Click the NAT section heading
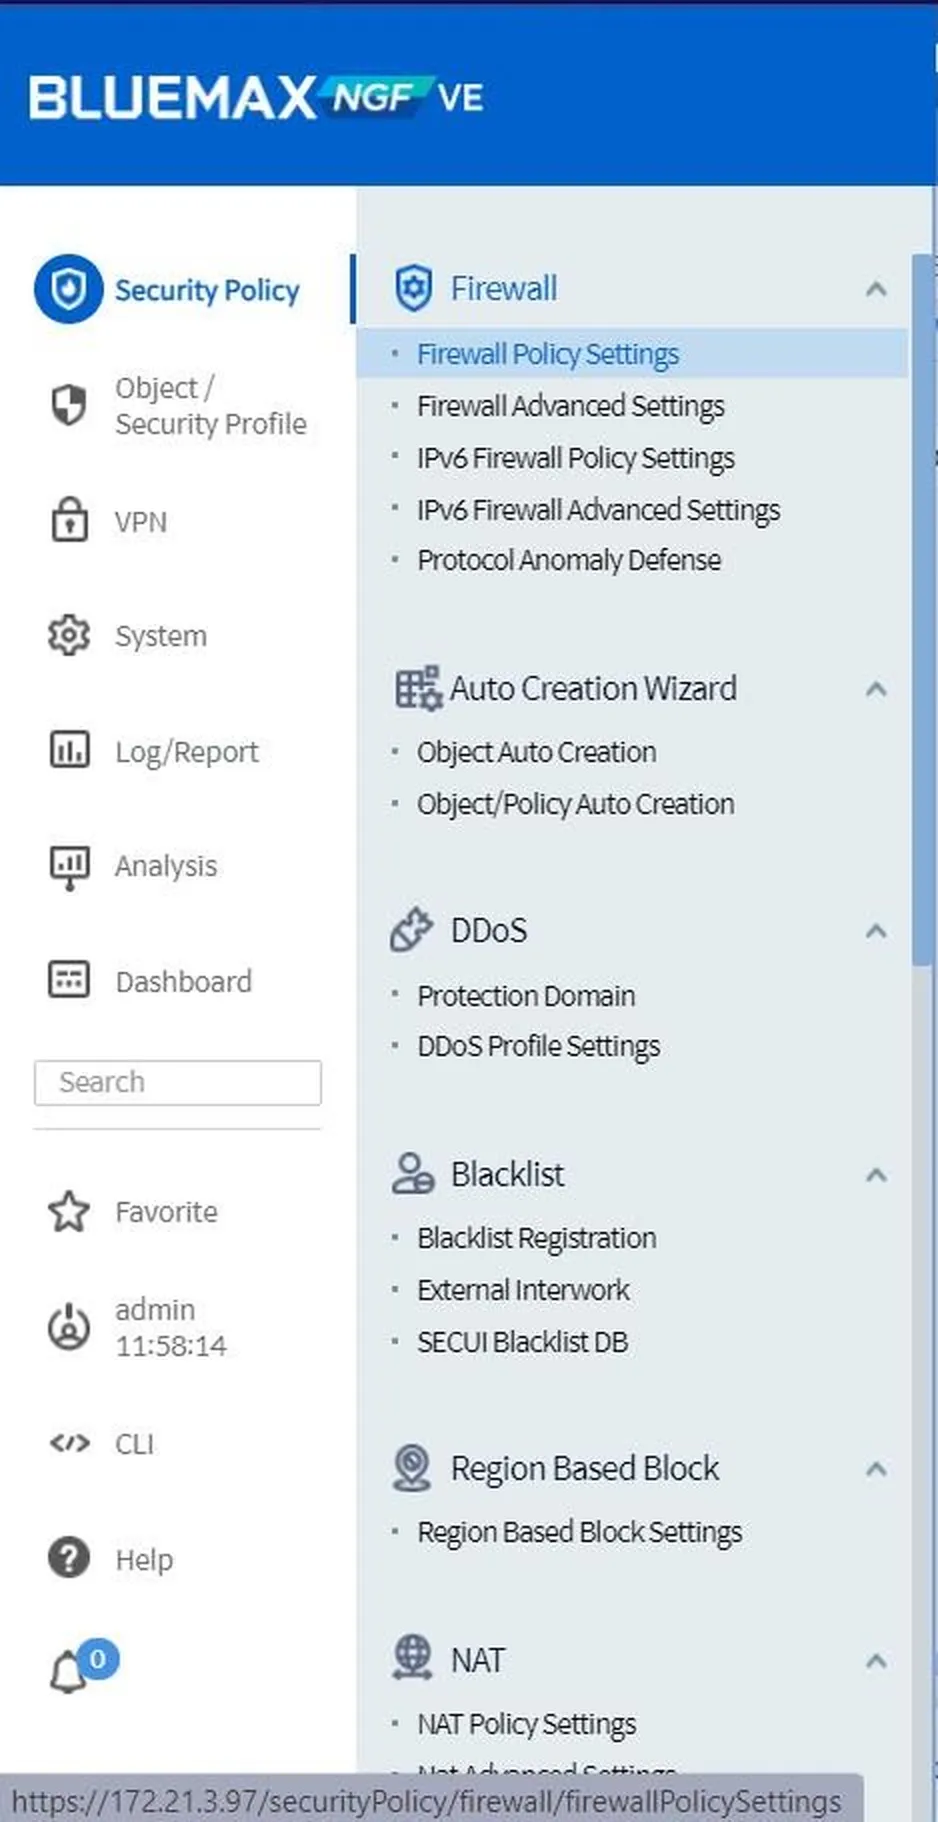 click(x=478, y=1661)
